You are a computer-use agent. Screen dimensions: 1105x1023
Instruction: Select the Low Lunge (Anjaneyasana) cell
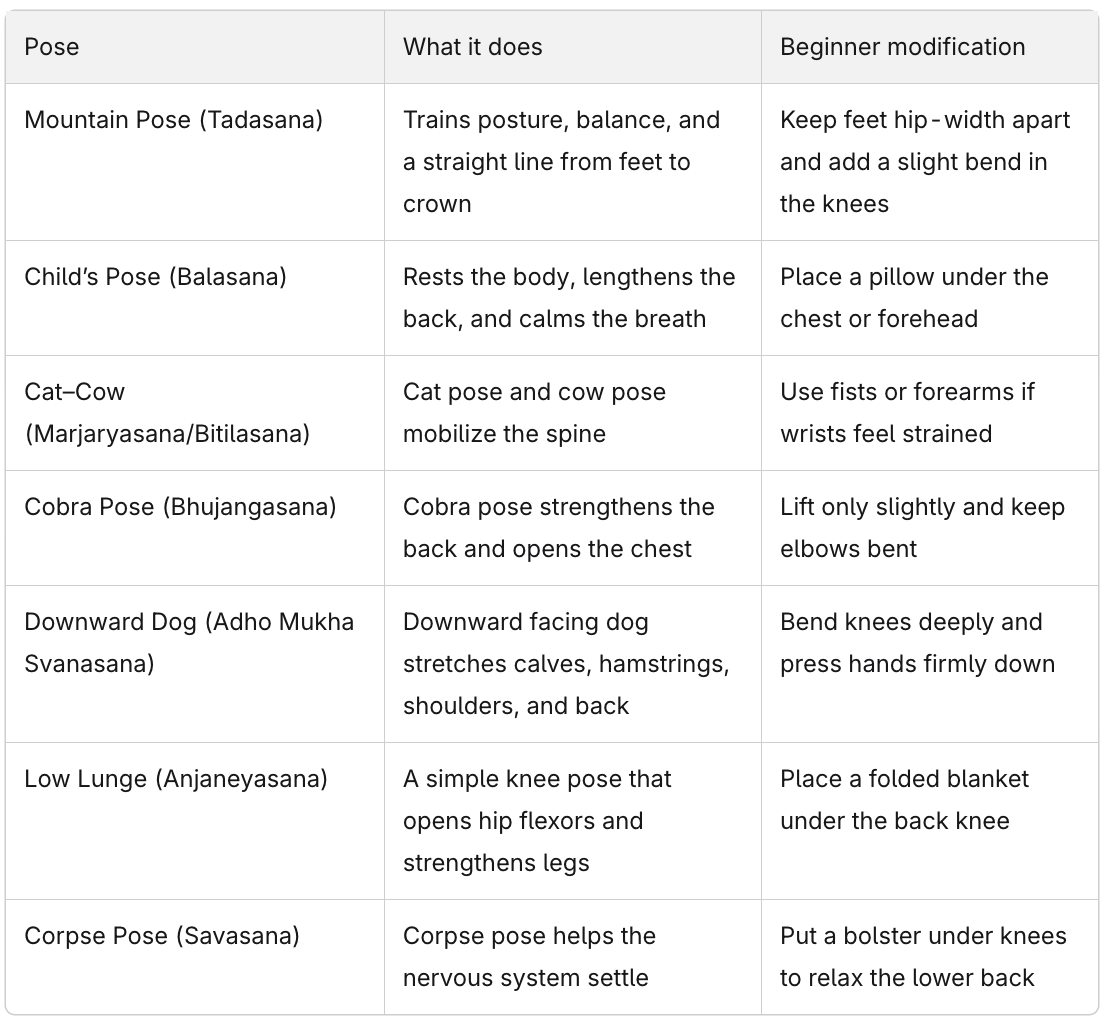(195, 821)
